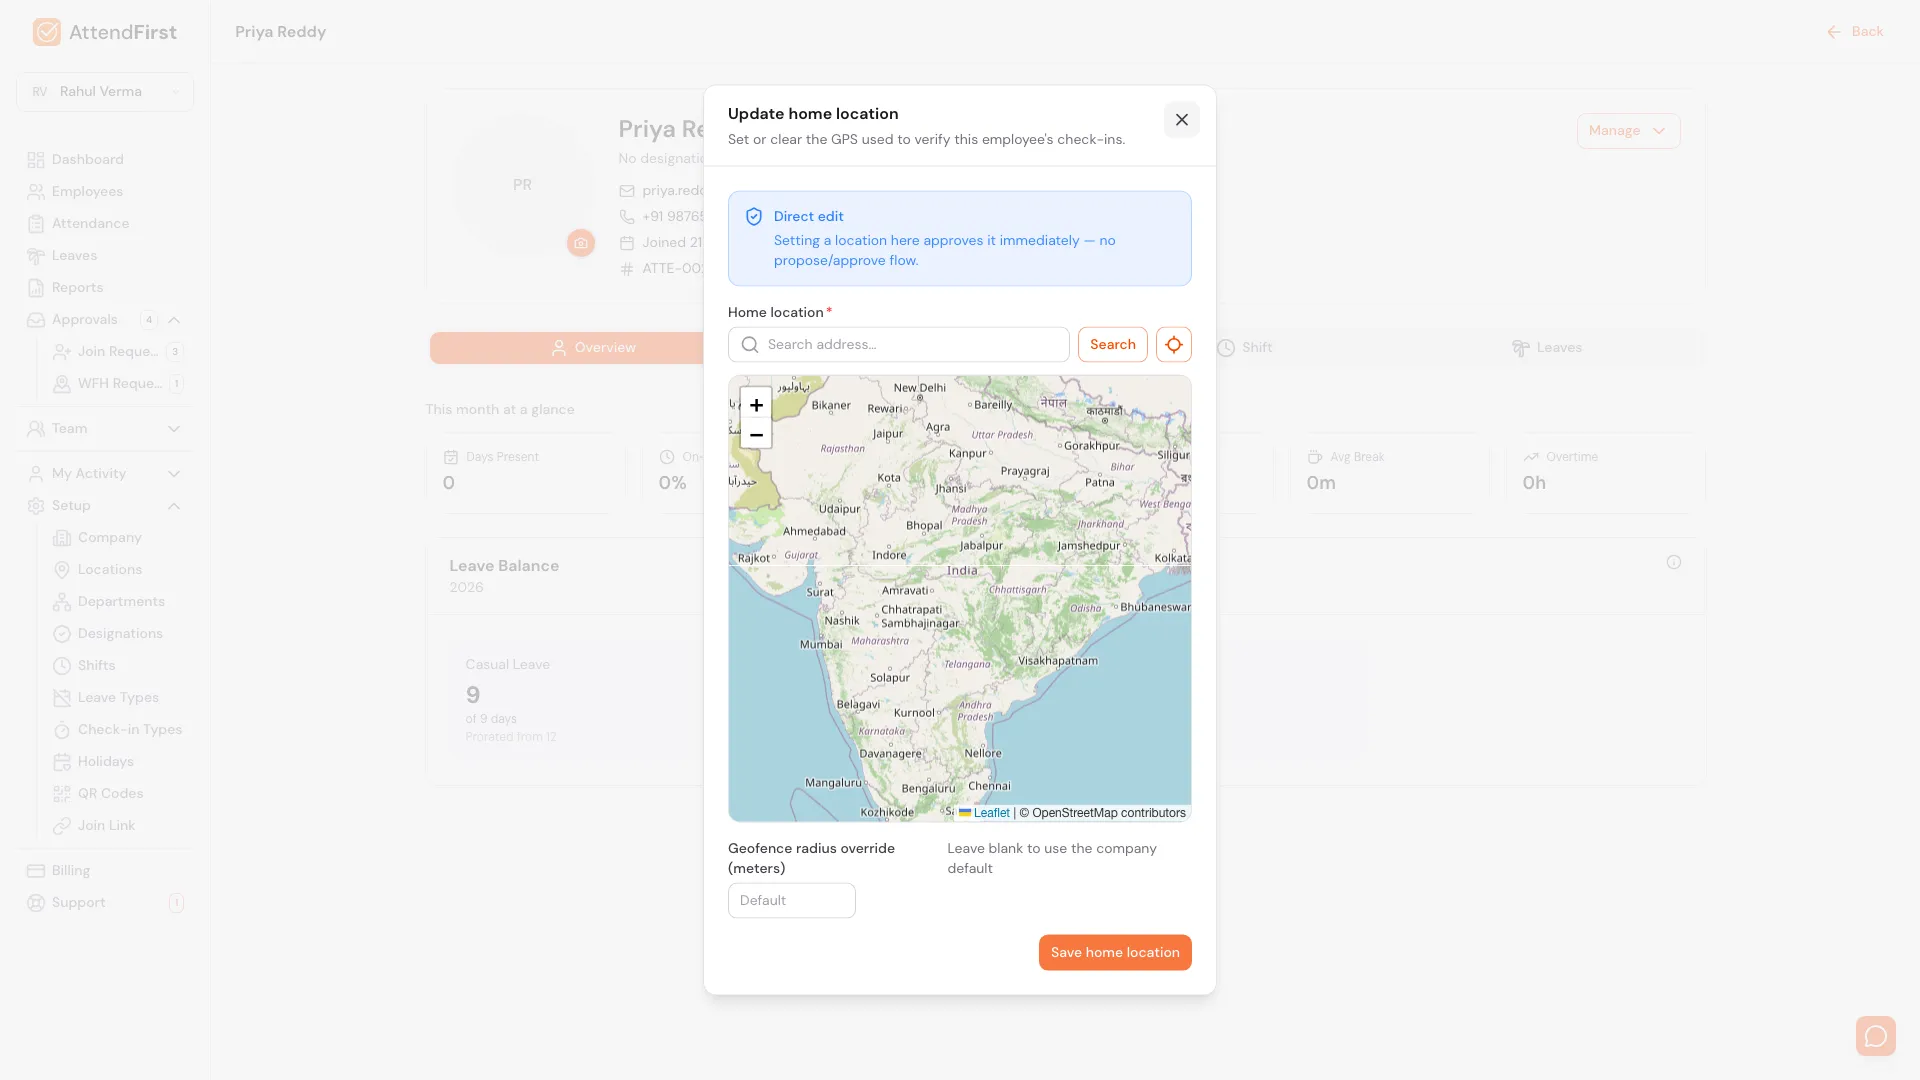1920x1080 pixels.
Task: Open Join Link under Setup
Action: pos(118,826)
